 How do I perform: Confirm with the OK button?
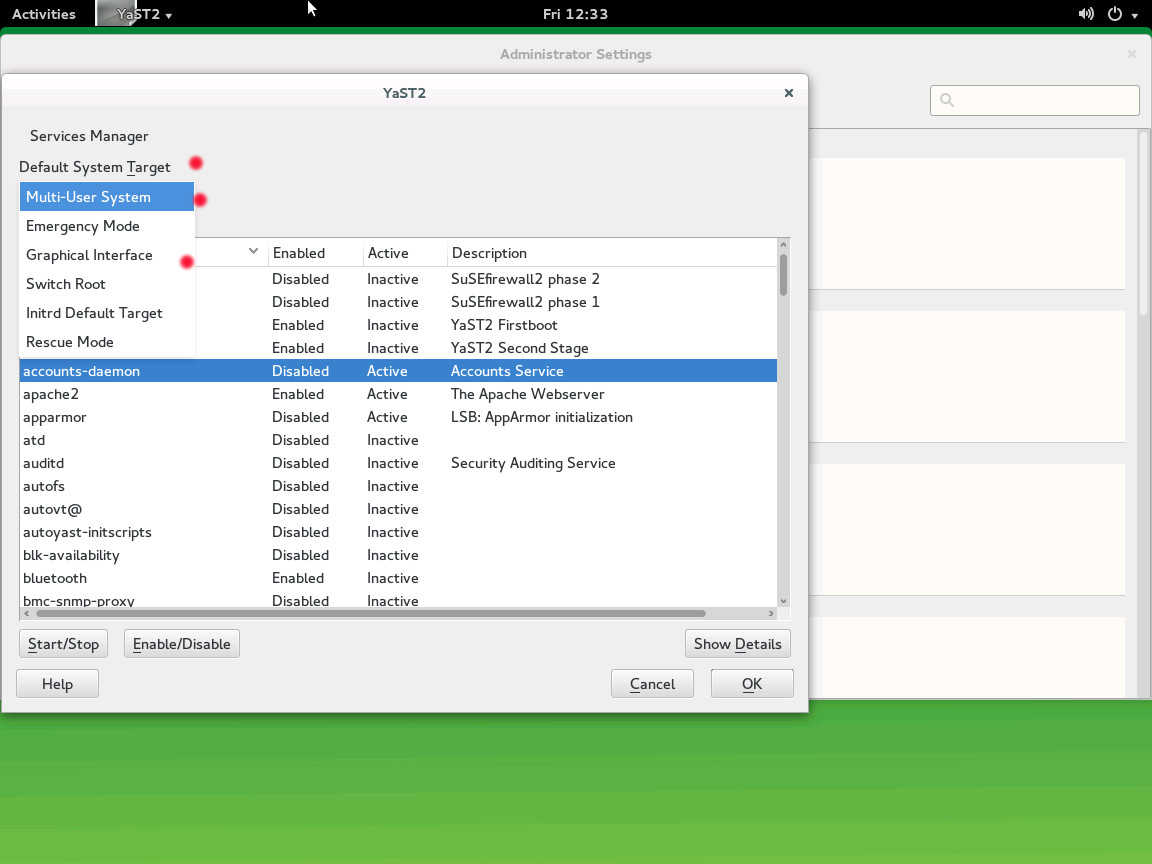tap(752, 684)
